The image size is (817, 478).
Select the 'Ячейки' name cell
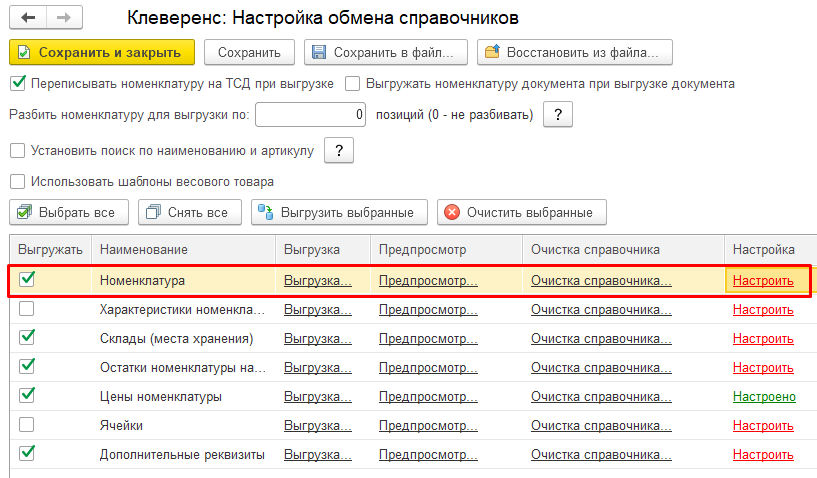tap(183, 426)
